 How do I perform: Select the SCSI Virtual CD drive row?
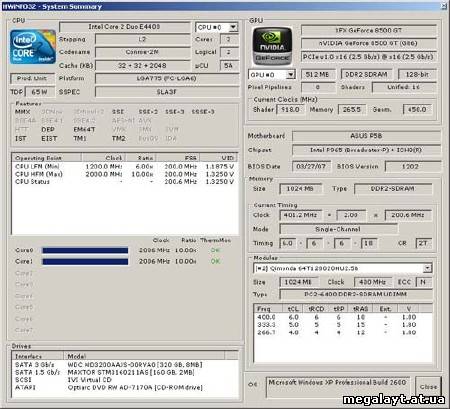(125, 380)
